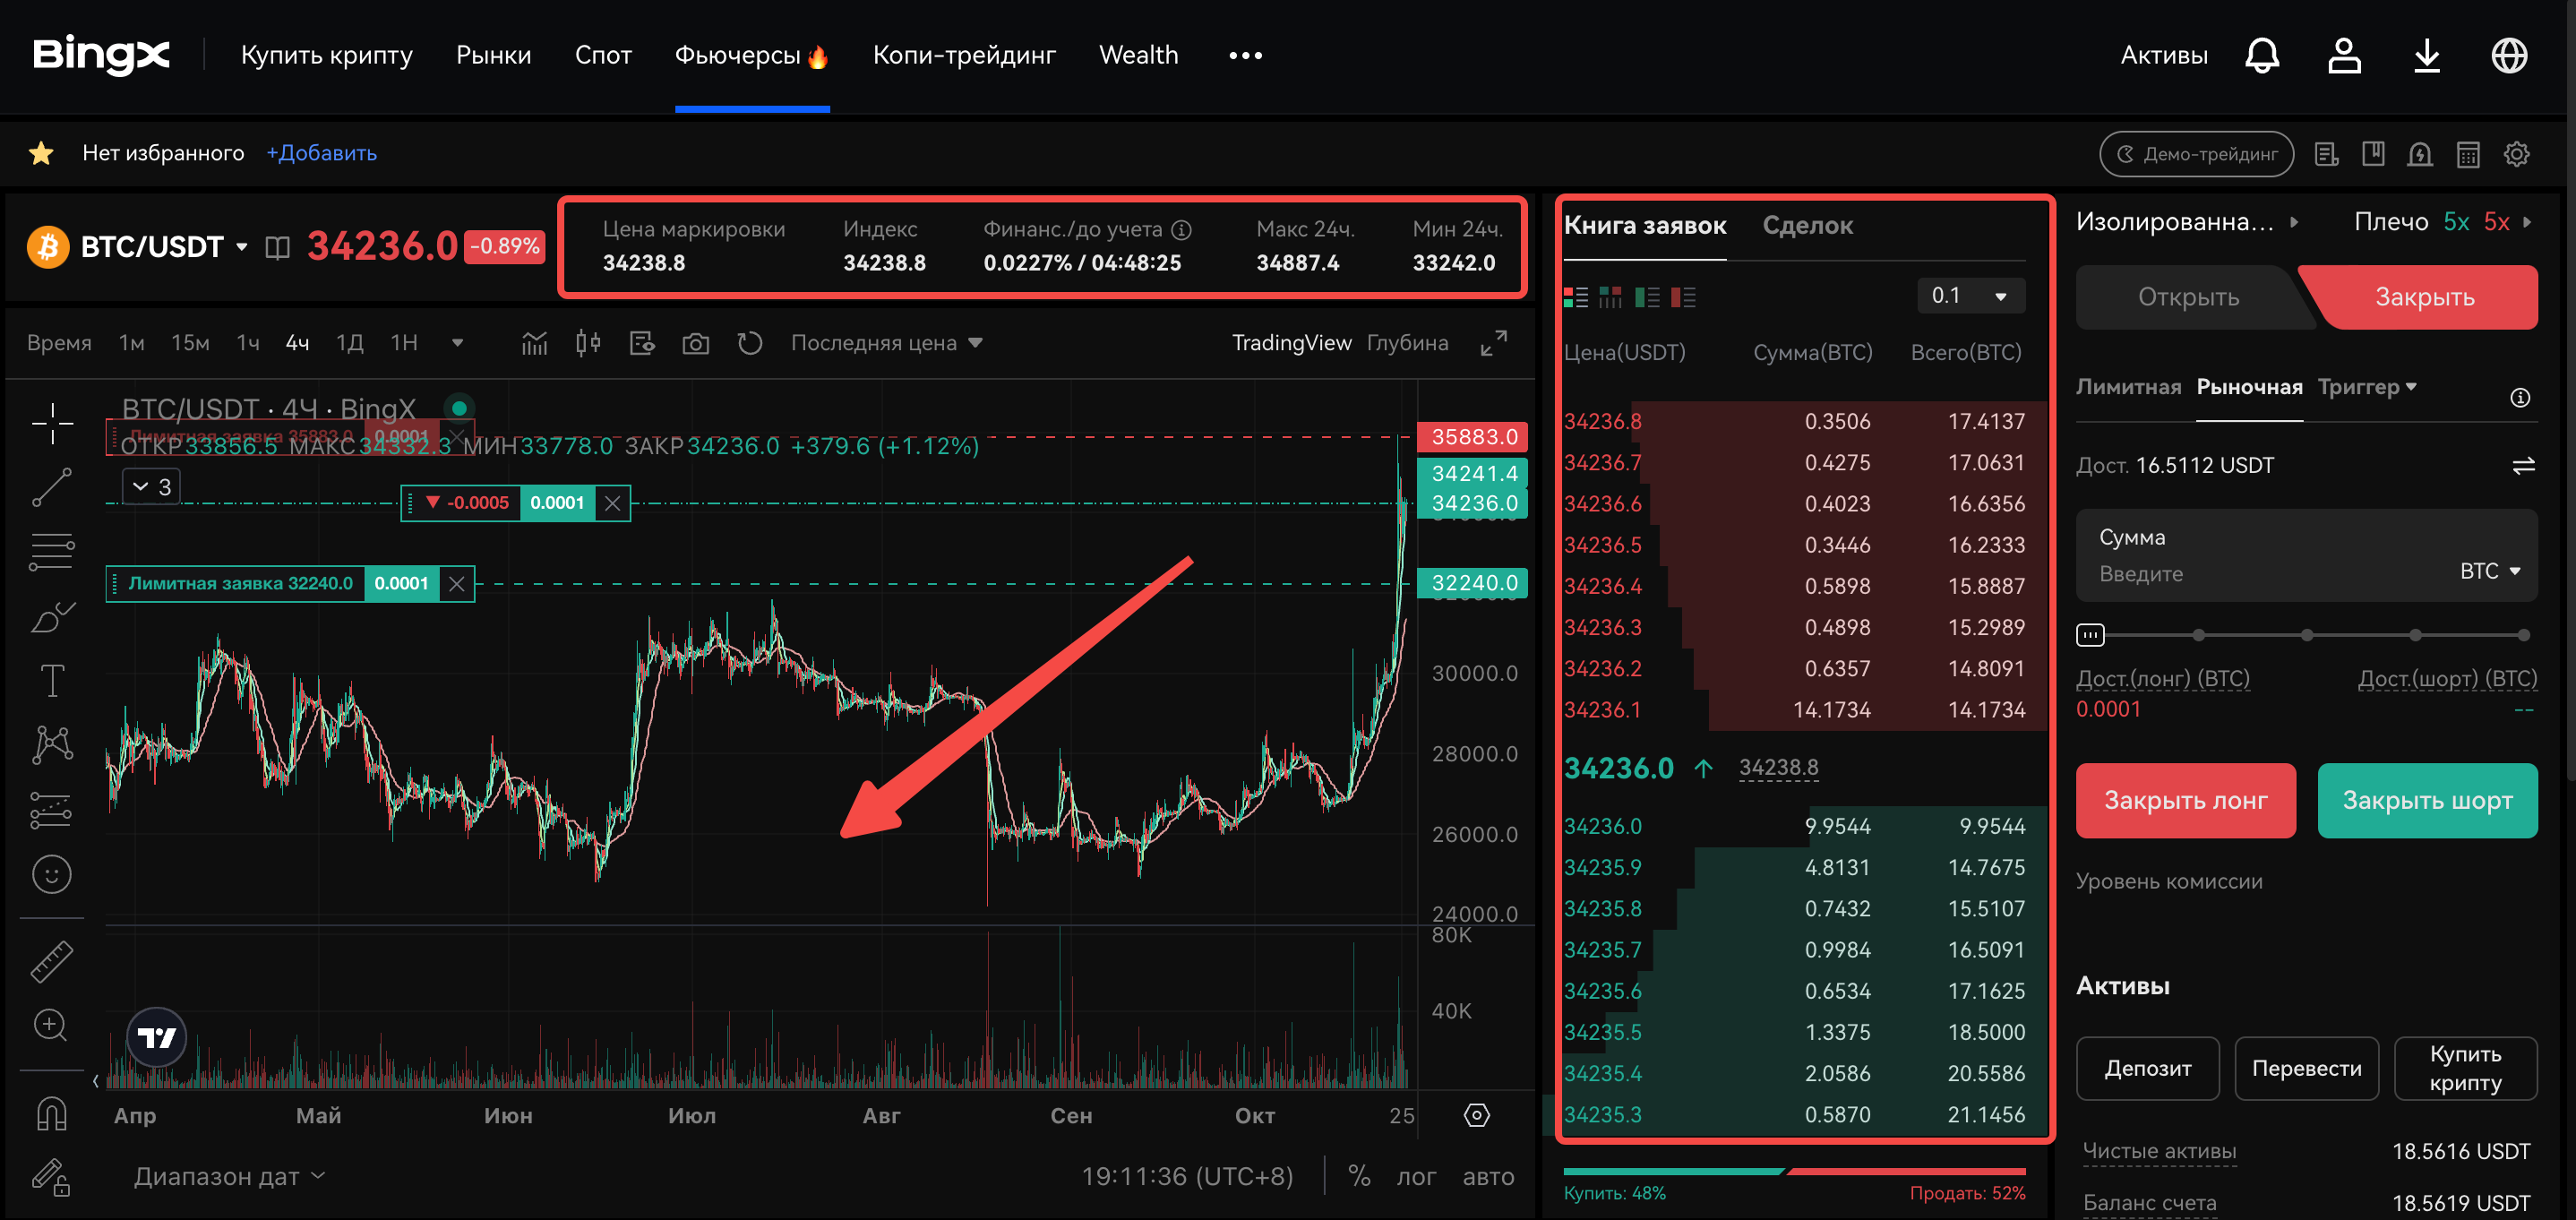This screenshot has width=2576, height=1220.
Task: Toggle the slider percentage mode box
Action: click(x=2089, y=634)
